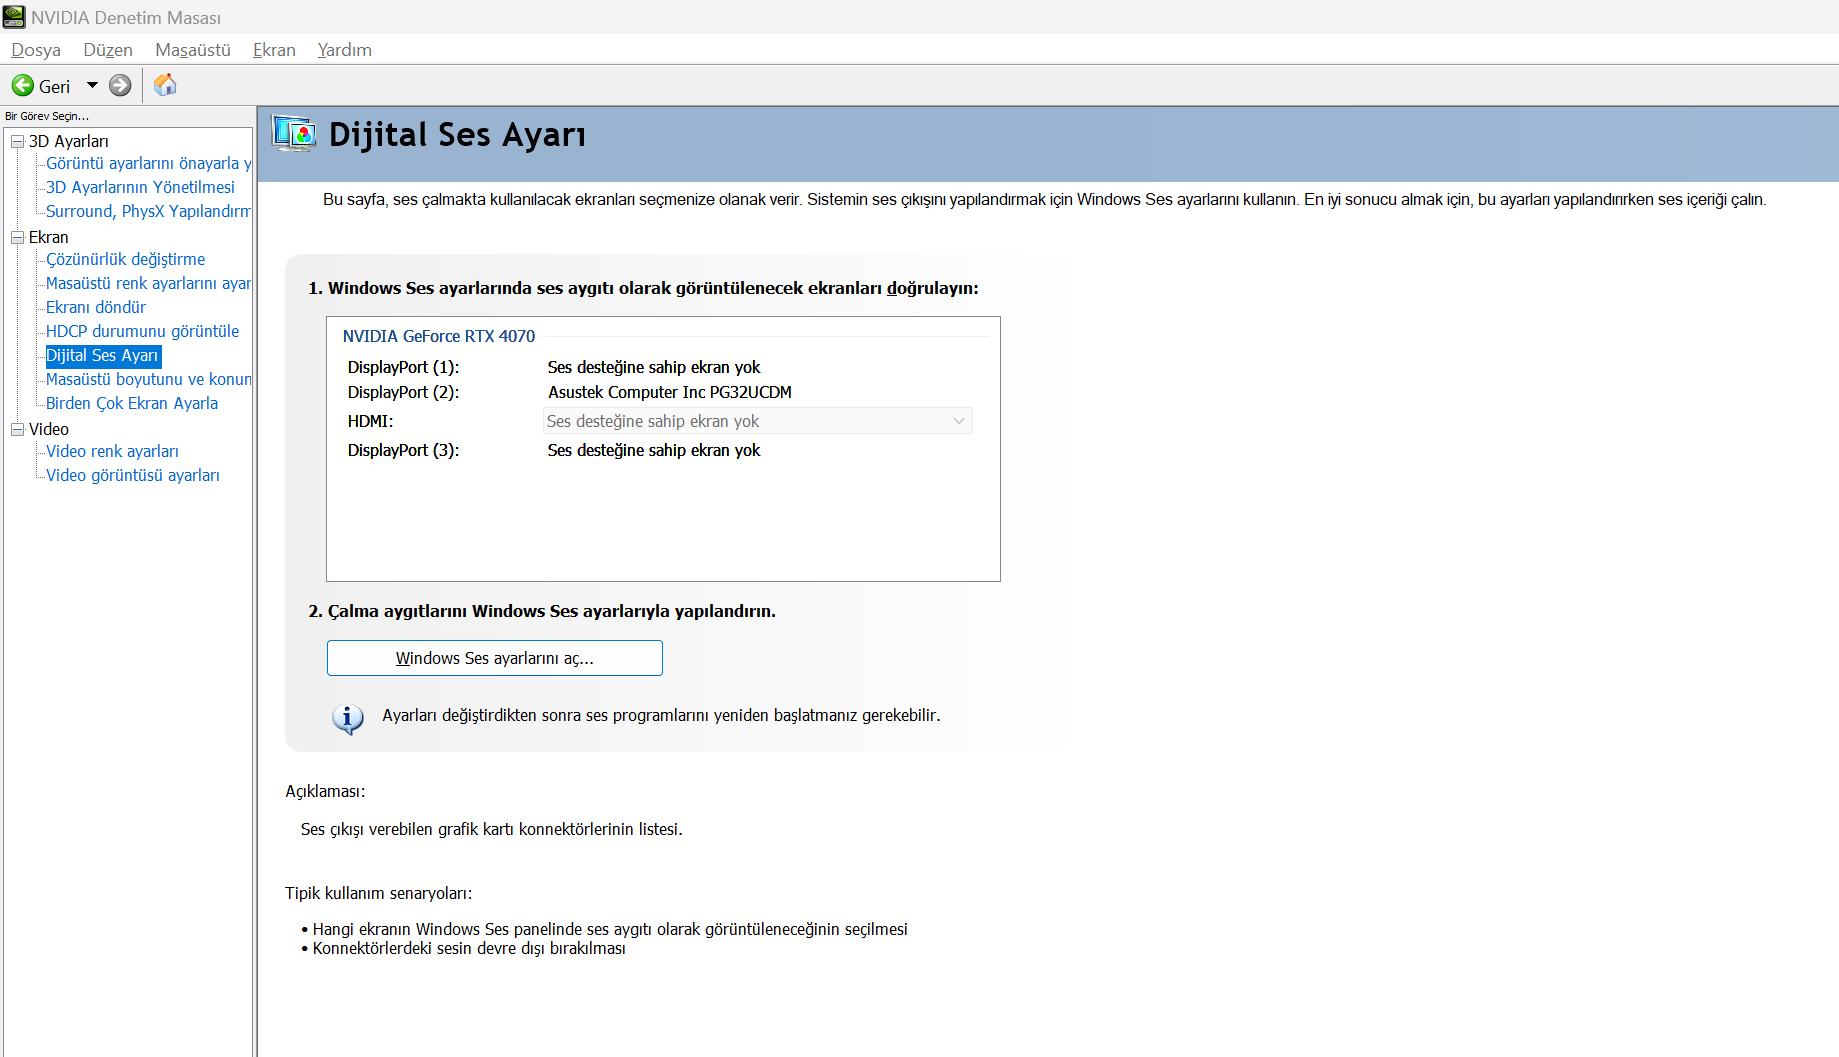
Task: Open Masaüstü renk ayarlarını ayarla page
Action: pyautogui.click(x=148, y=283)
